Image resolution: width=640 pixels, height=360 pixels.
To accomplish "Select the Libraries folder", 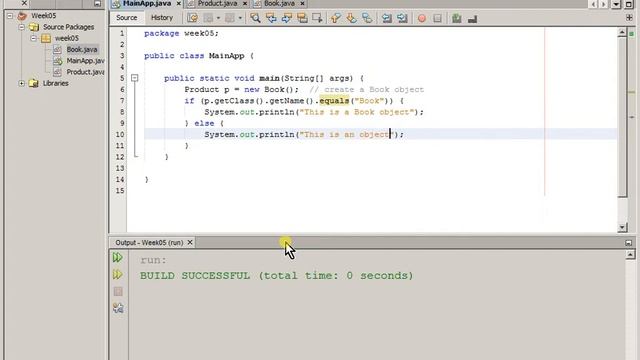I will click(x=56, y=83).
